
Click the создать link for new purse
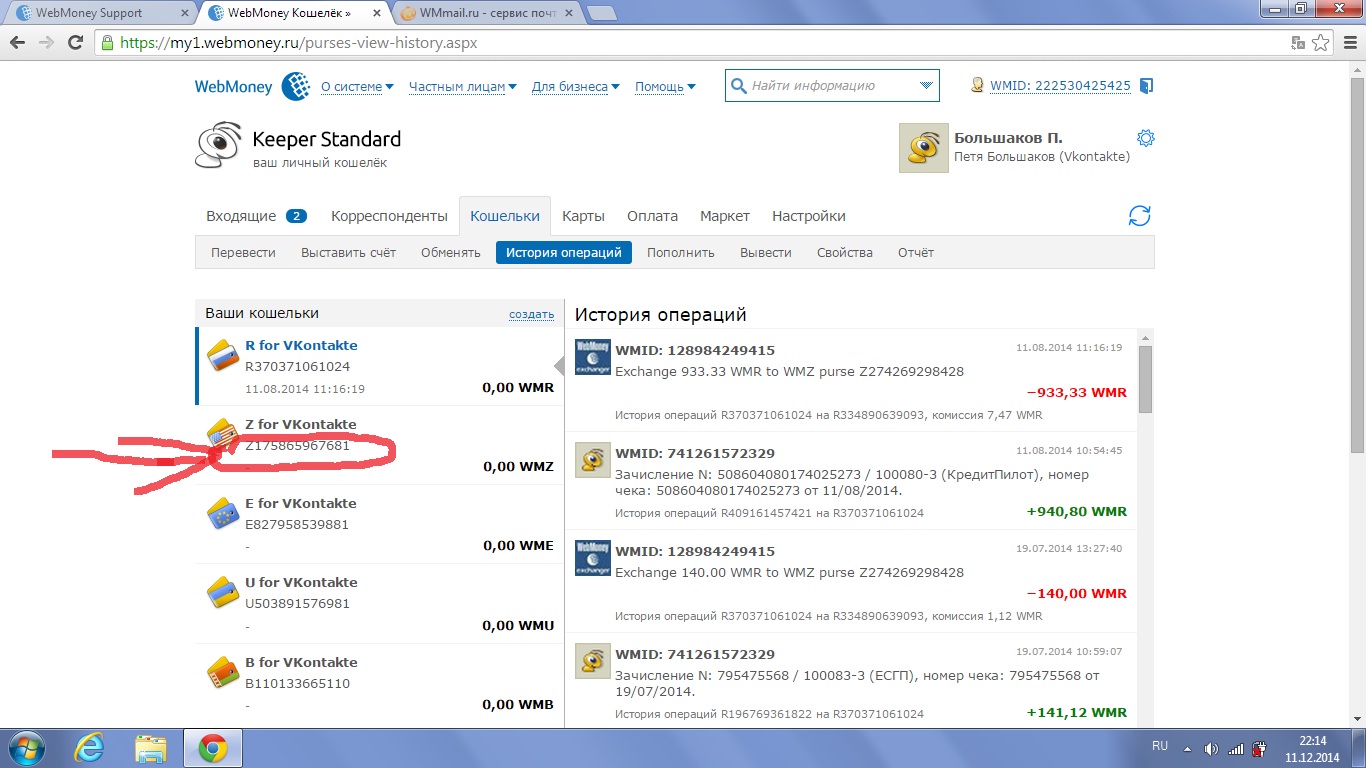pyautogui.click(x=531, y=314)
